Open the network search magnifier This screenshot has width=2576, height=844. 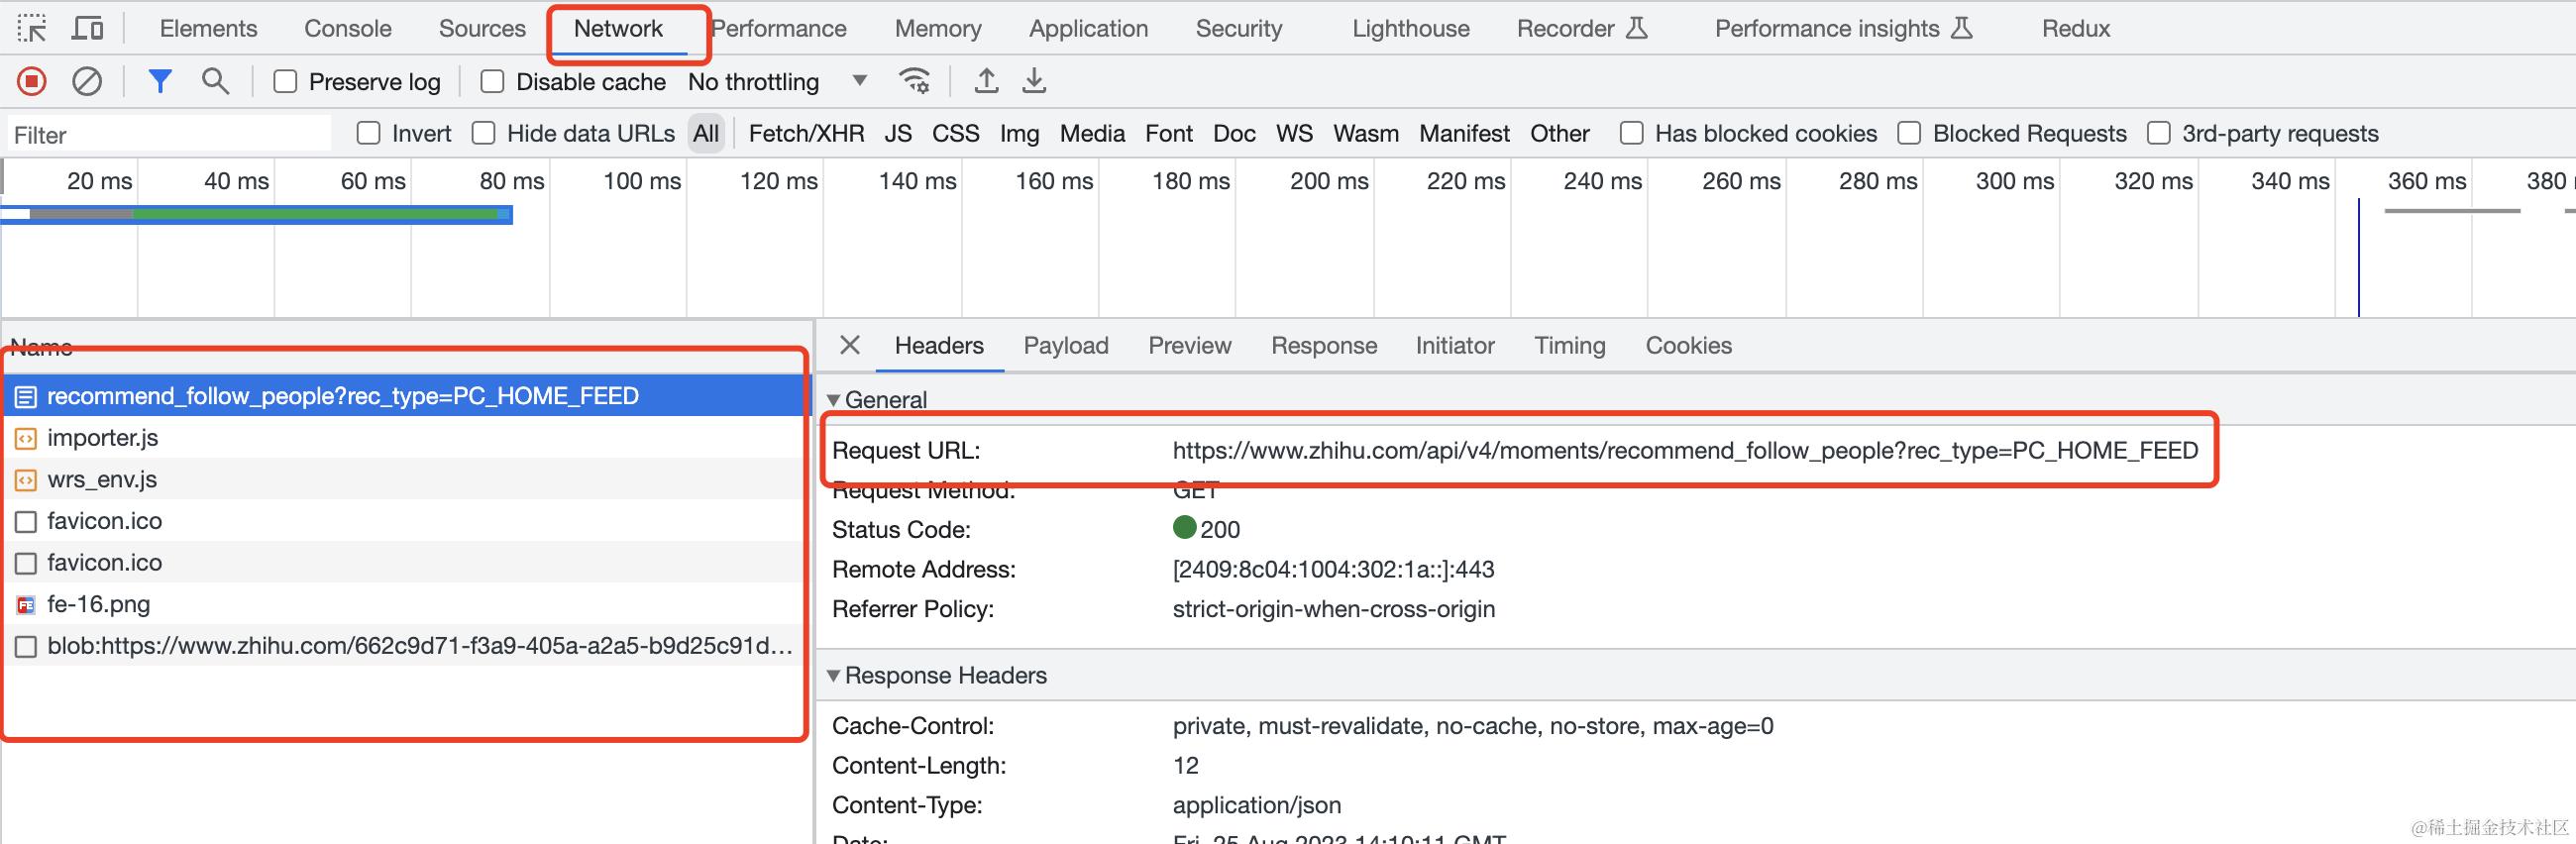point(215,81)
